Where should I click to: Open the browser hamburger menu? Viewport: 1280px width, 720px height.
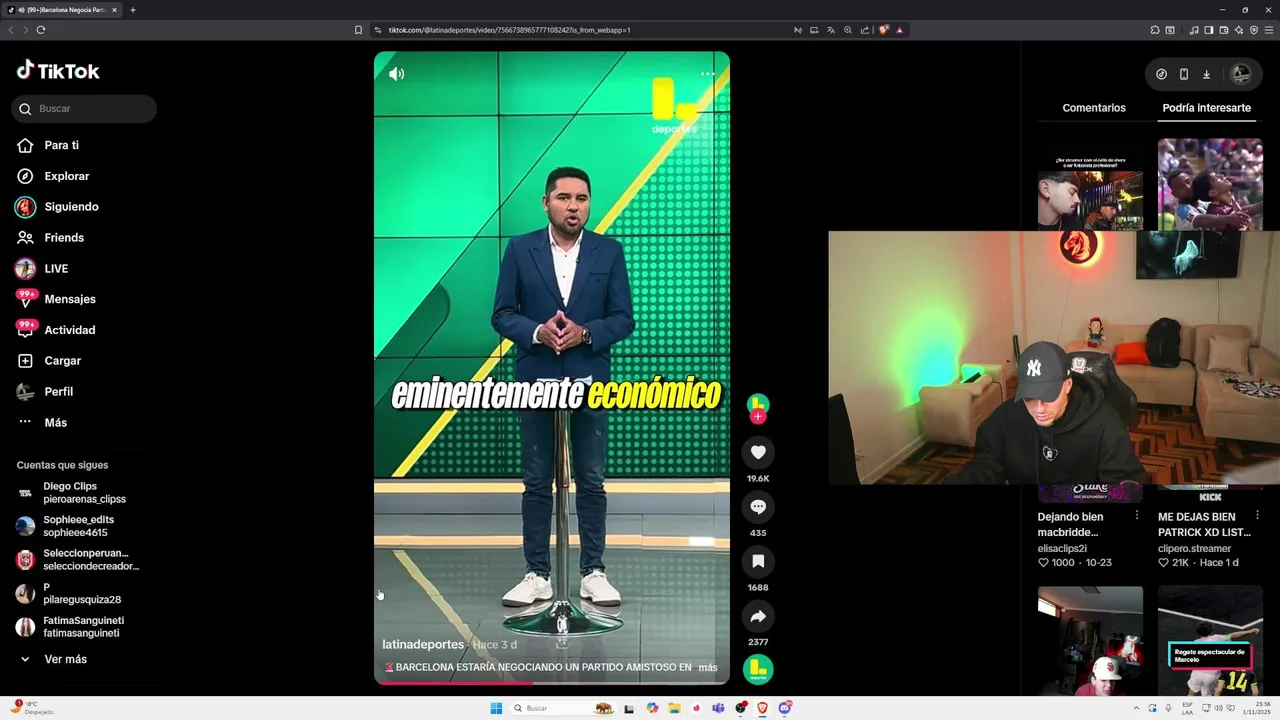[1269, 30]
